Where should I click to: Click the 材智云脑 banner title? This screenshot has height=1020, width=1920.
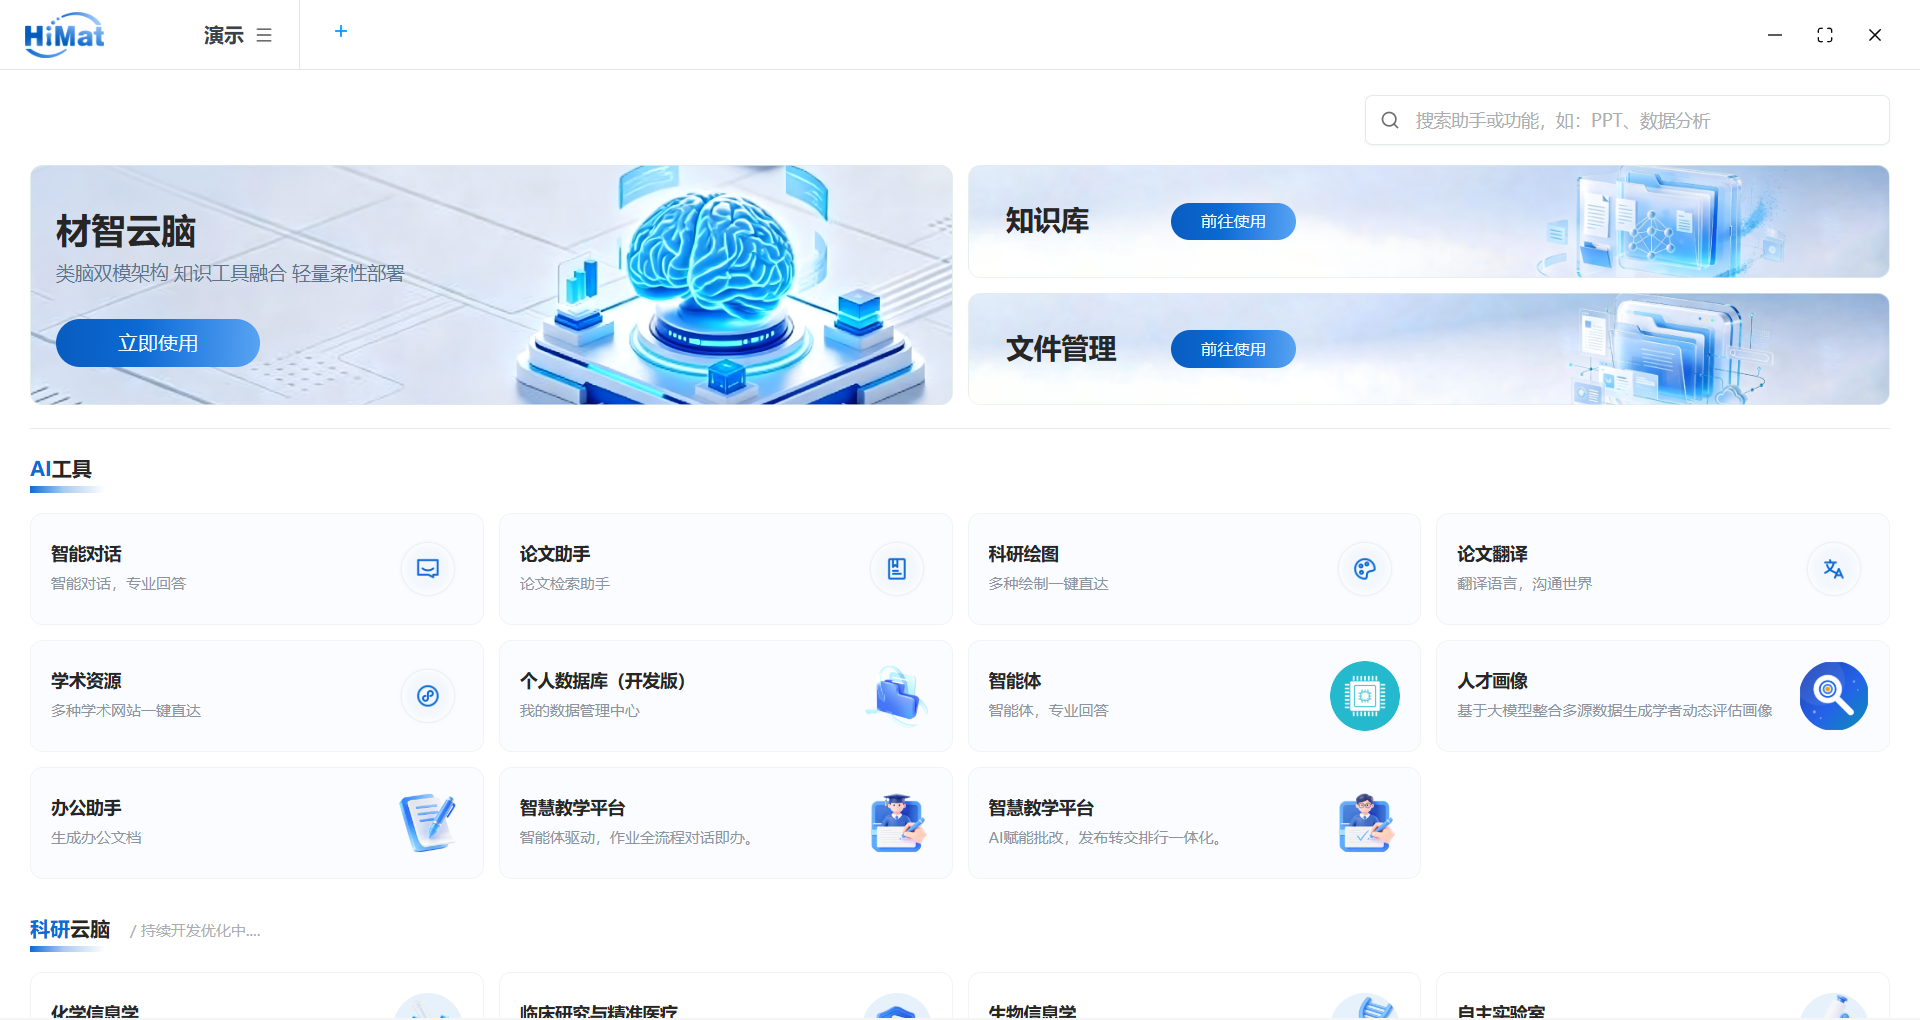click(x=126, y=231)
